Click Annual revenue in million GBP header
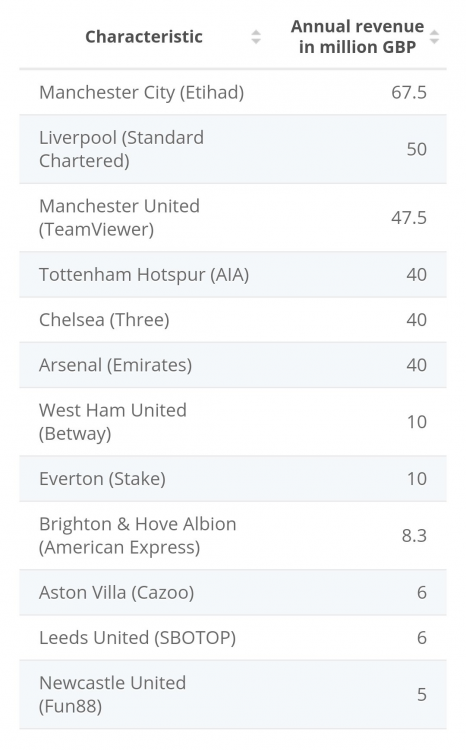 coord(357,37)
